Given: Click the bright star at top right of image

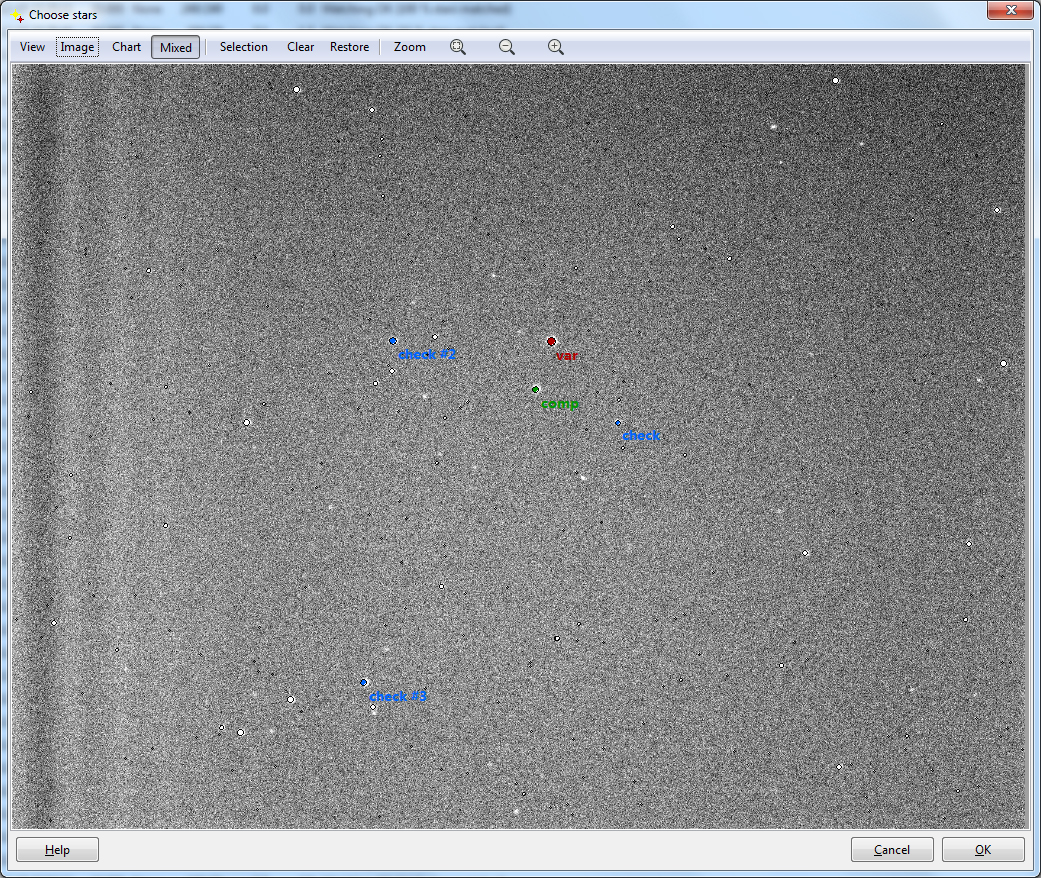Looking at the screenshot, I should pos(836,80).
